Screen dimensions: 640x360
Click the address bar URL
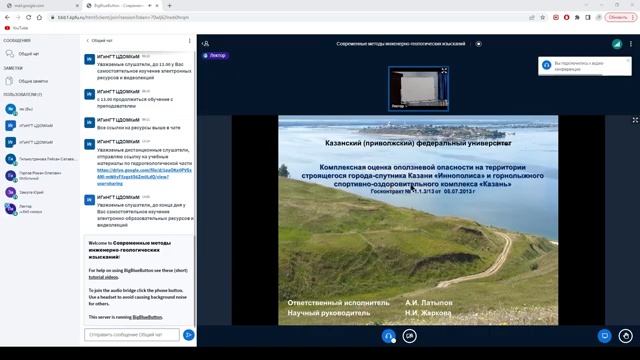123,17
